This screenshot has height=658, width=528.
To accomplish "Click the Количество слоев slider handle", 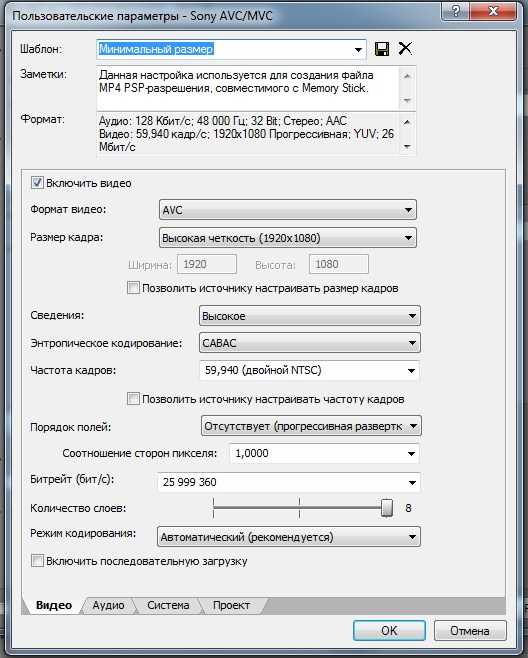I will point(387,508).
